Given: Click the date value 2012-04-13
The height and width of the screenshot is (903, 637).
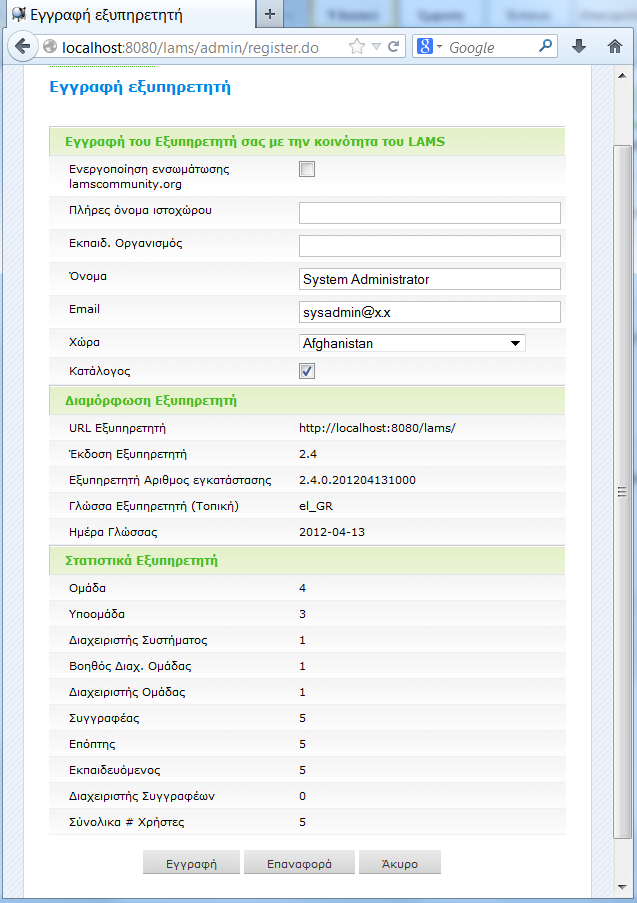Looking at the screenshot, I should tap(332, 532).
